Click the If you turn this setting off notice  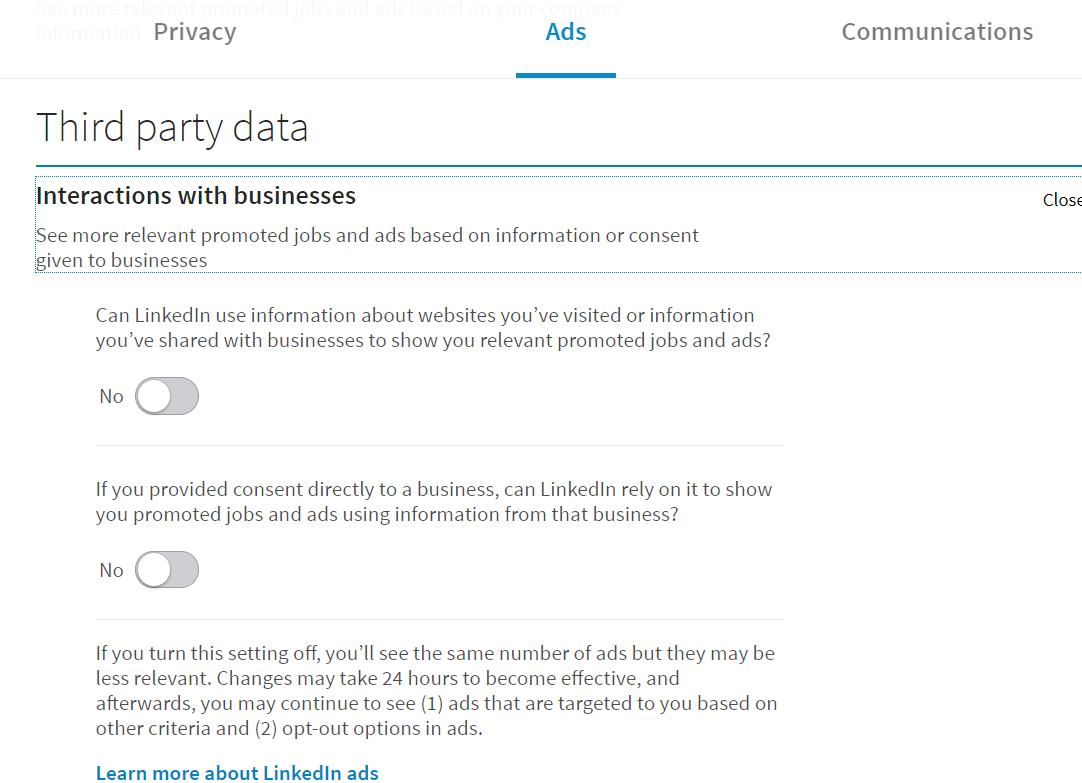(436, 691)
